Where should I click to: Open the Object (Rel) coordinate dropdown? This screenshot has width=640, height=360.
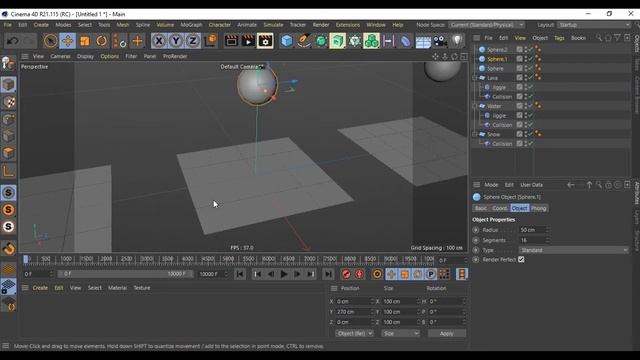tap(354, 333)
